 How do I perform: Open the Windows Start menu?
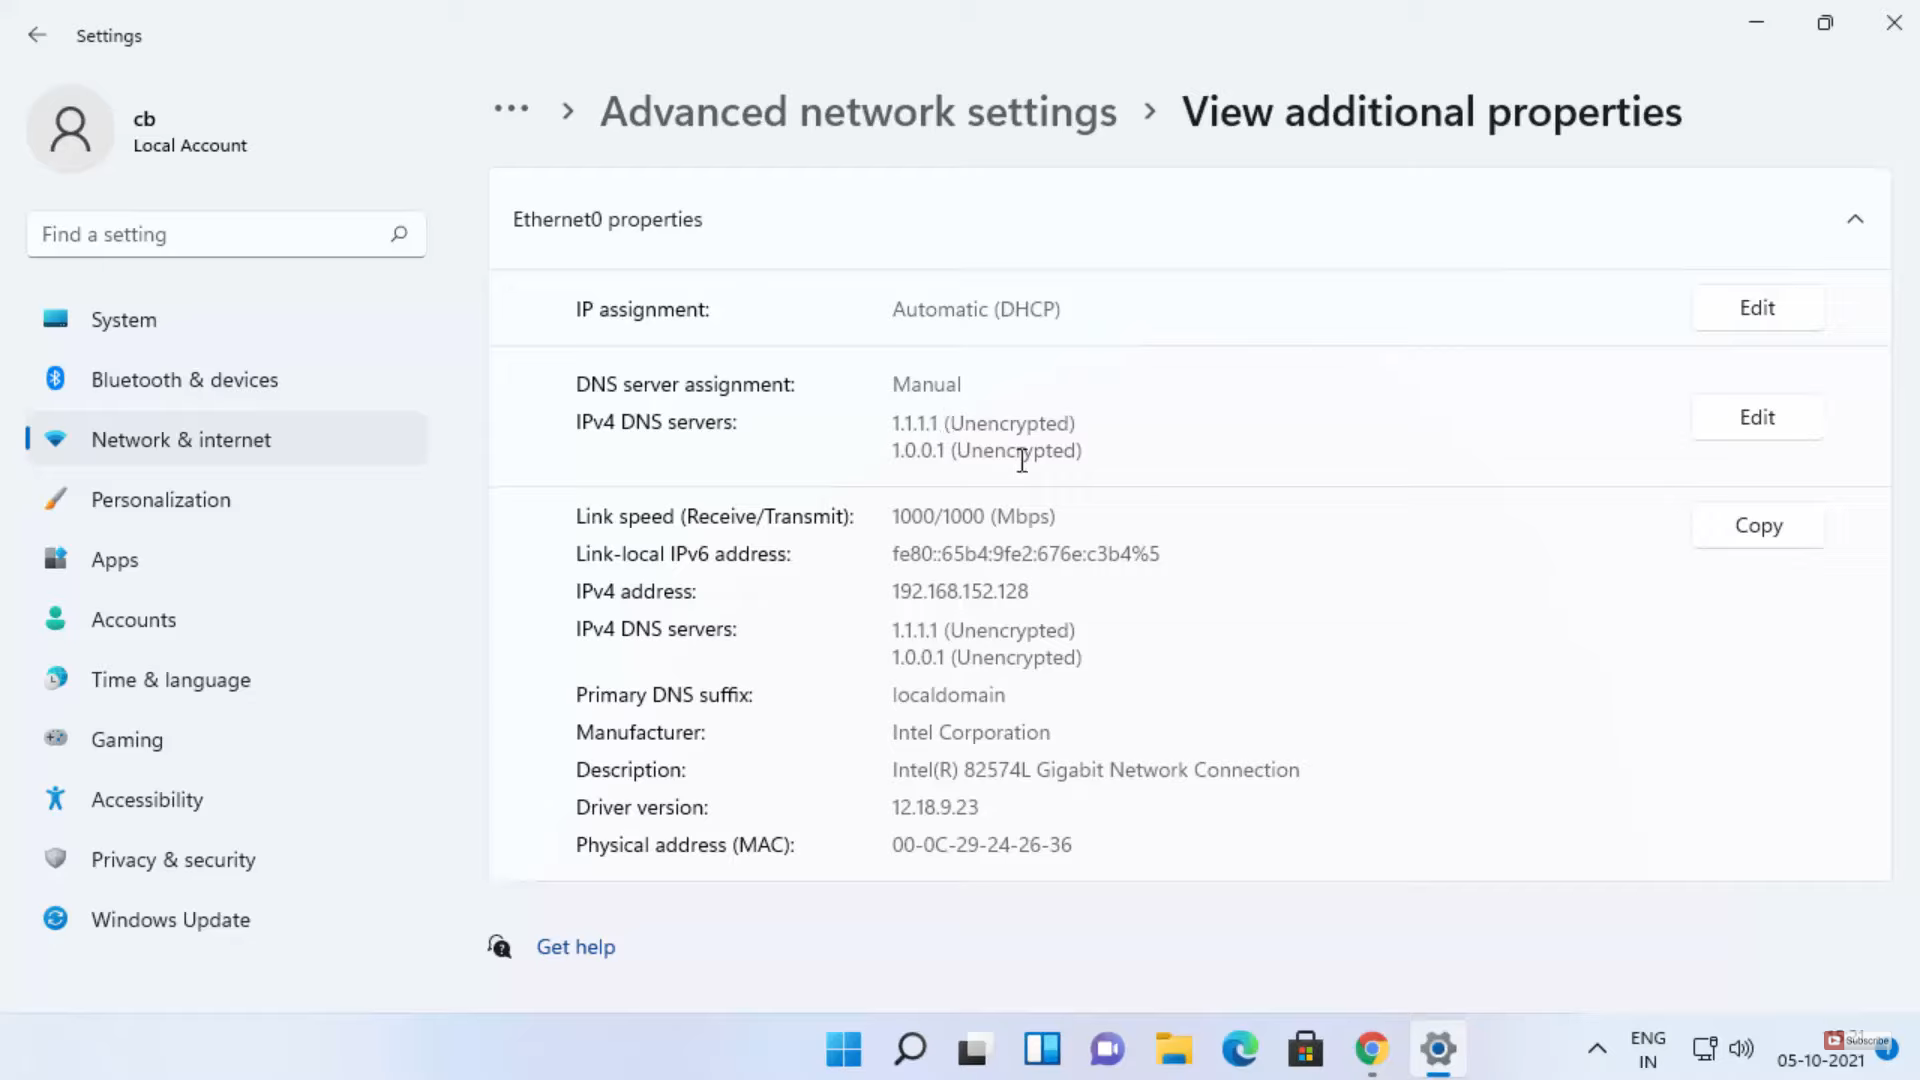(x=843, y=1049)
